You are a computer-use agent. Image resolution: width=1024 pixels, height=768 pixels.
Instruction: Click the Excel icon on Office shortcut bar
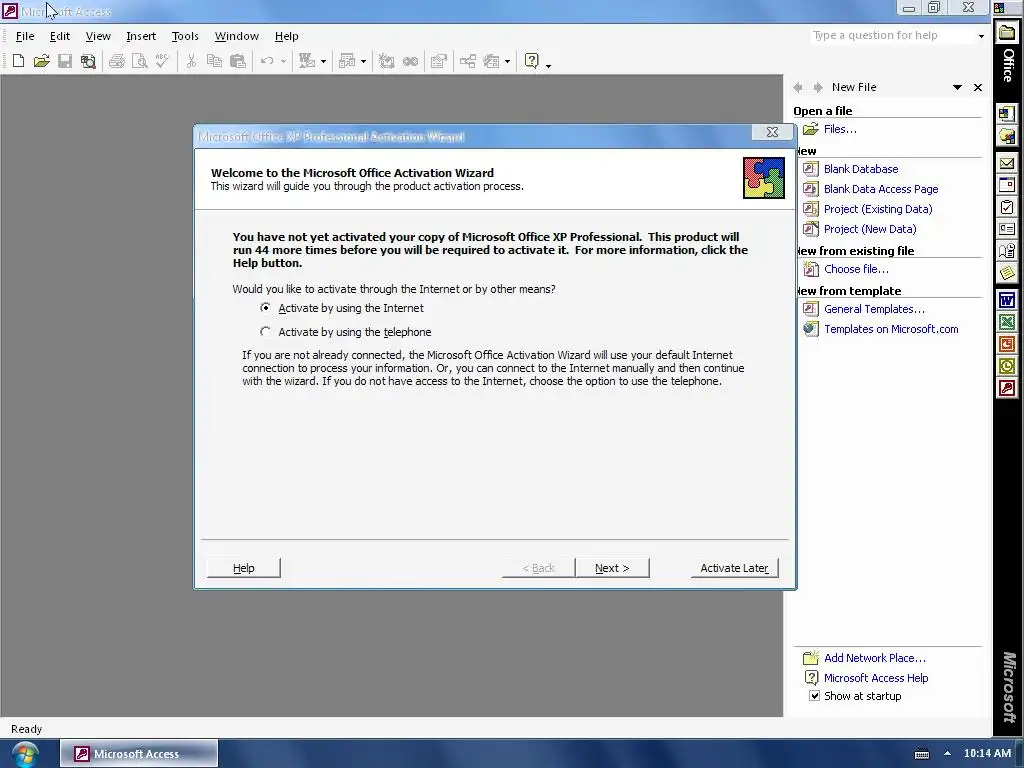(x=1007, y=322)
